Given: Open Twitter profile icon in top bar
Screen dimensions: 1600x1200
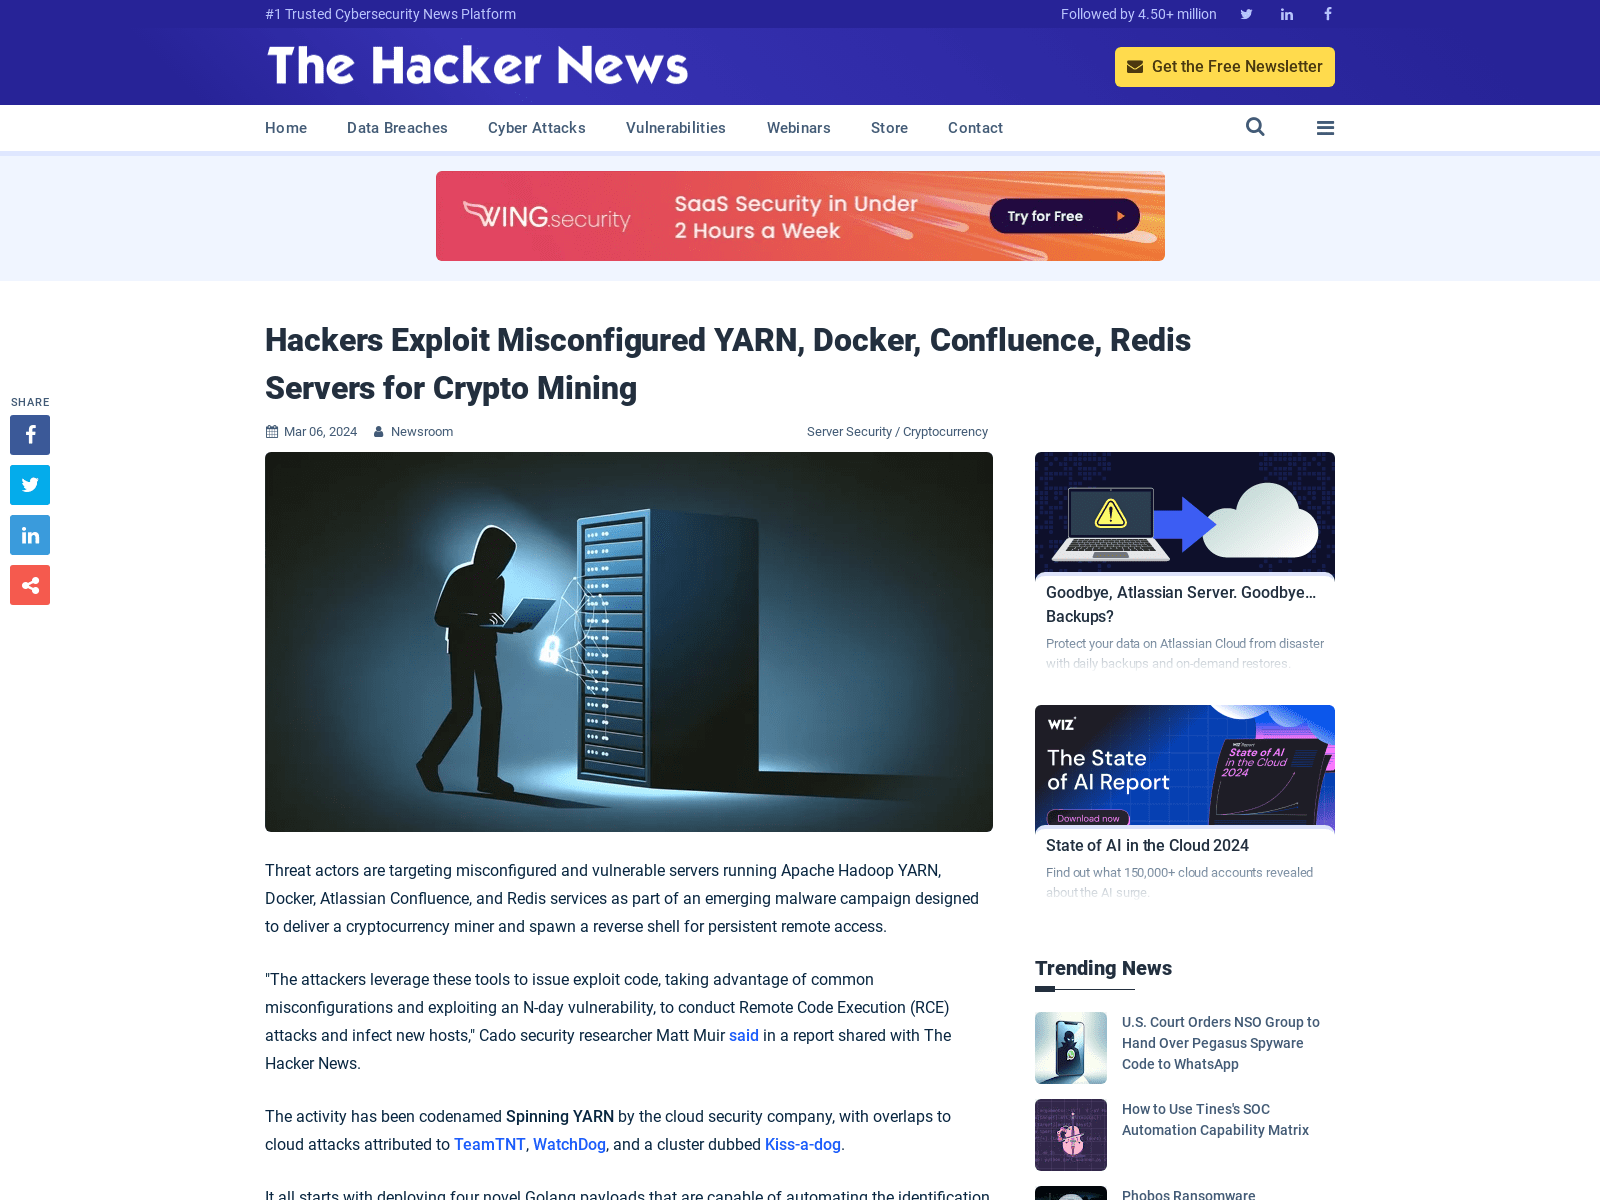Looking at the screenshot, I should (1246, 14).
